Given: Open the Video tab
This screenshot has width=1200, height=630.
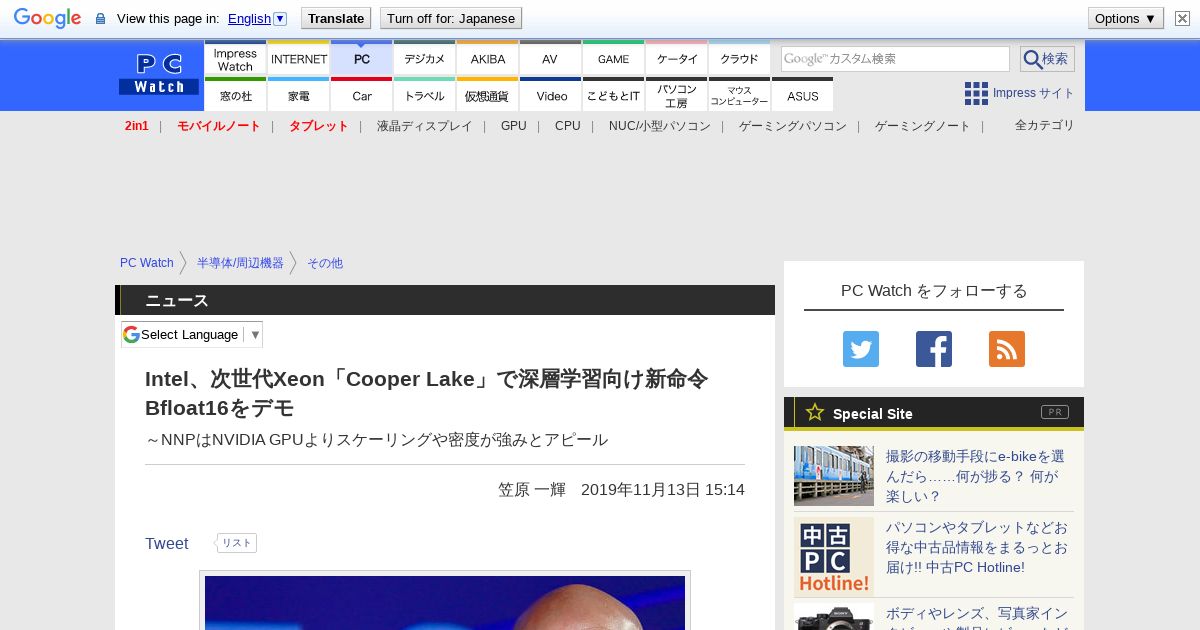Looking at the screenshot, I should coord(550,95).
